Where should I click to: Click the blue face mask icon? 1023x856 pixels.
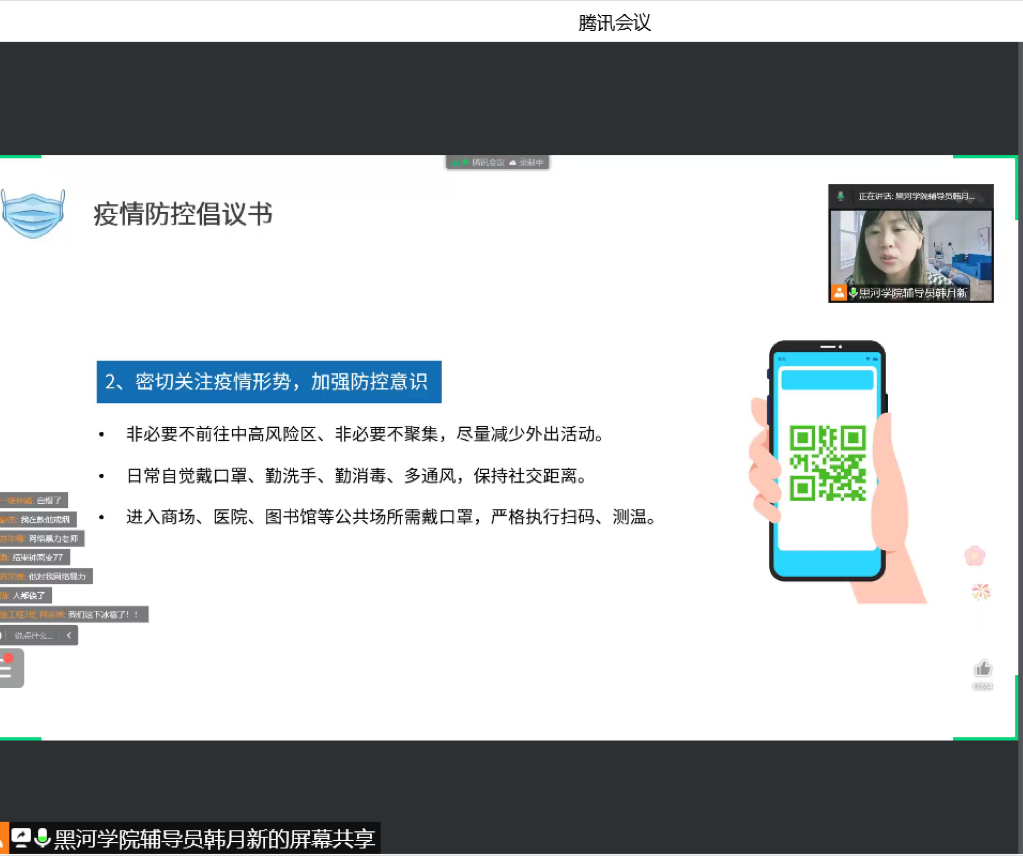(x=32, y=213)
